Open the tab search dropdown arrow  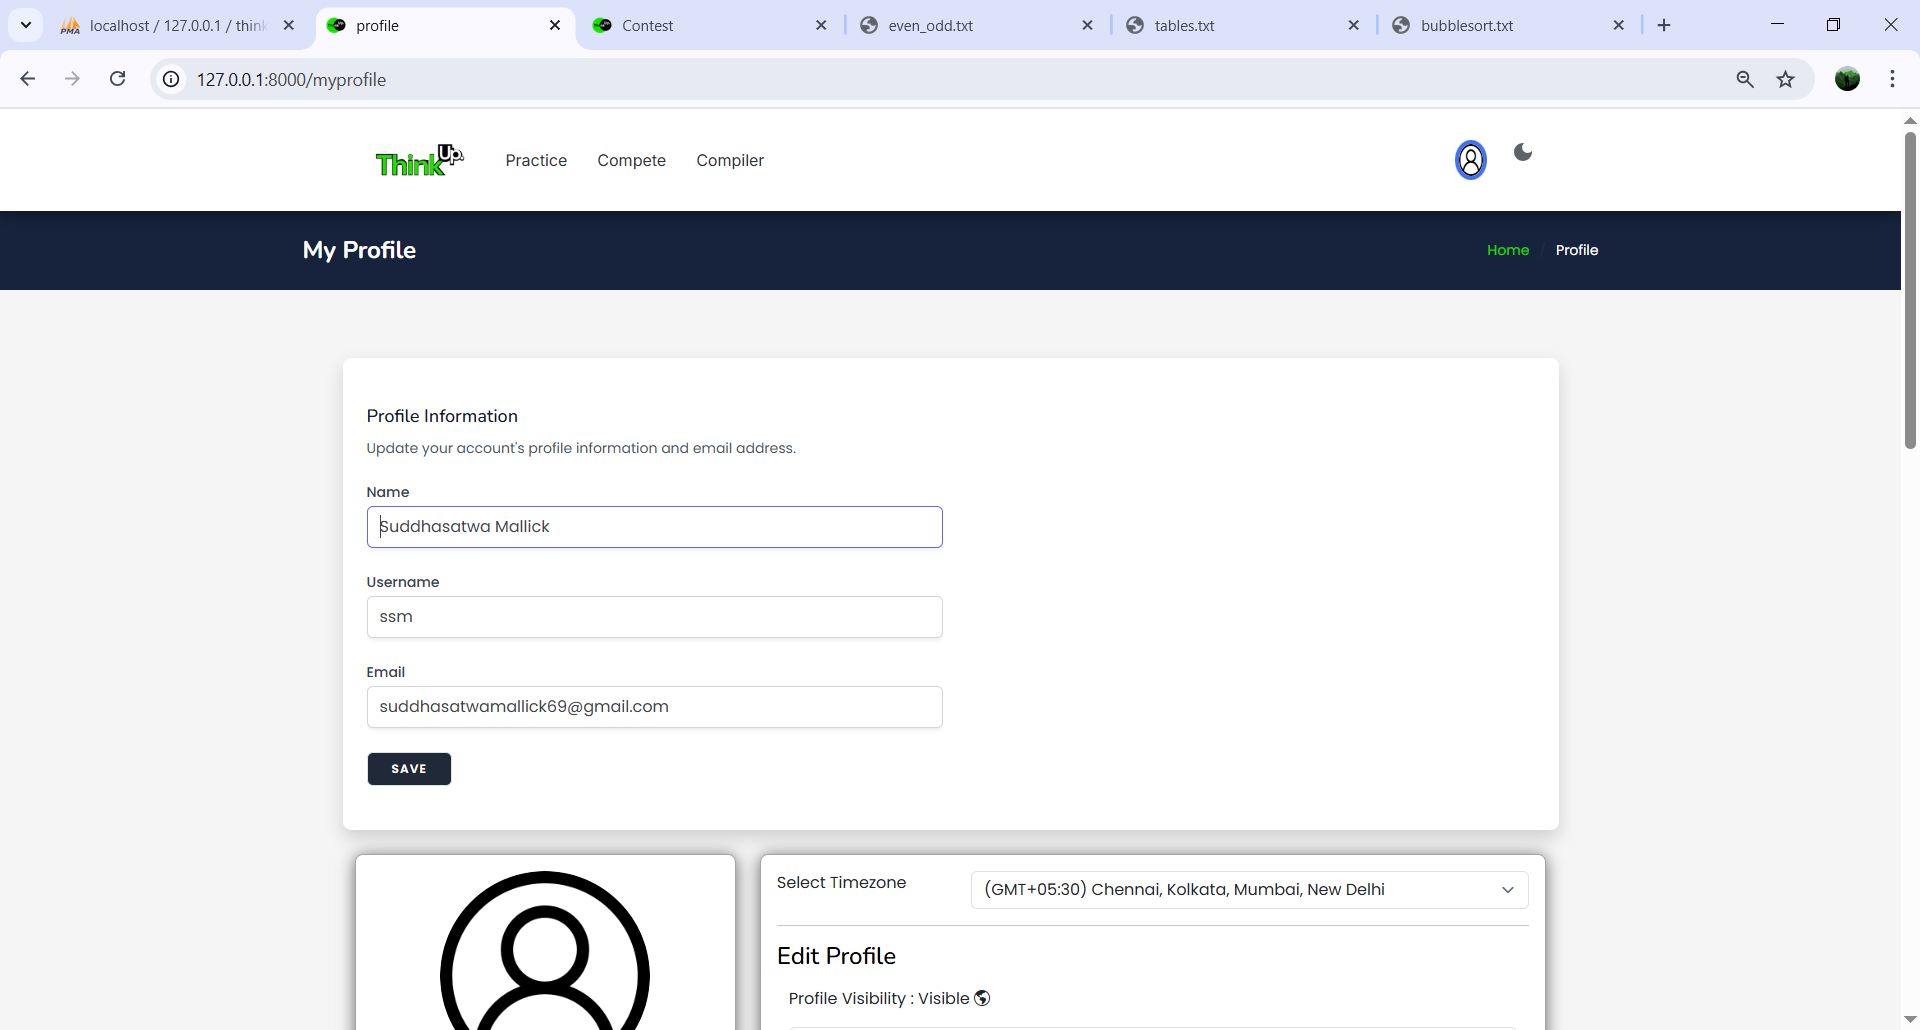[26, 25]
